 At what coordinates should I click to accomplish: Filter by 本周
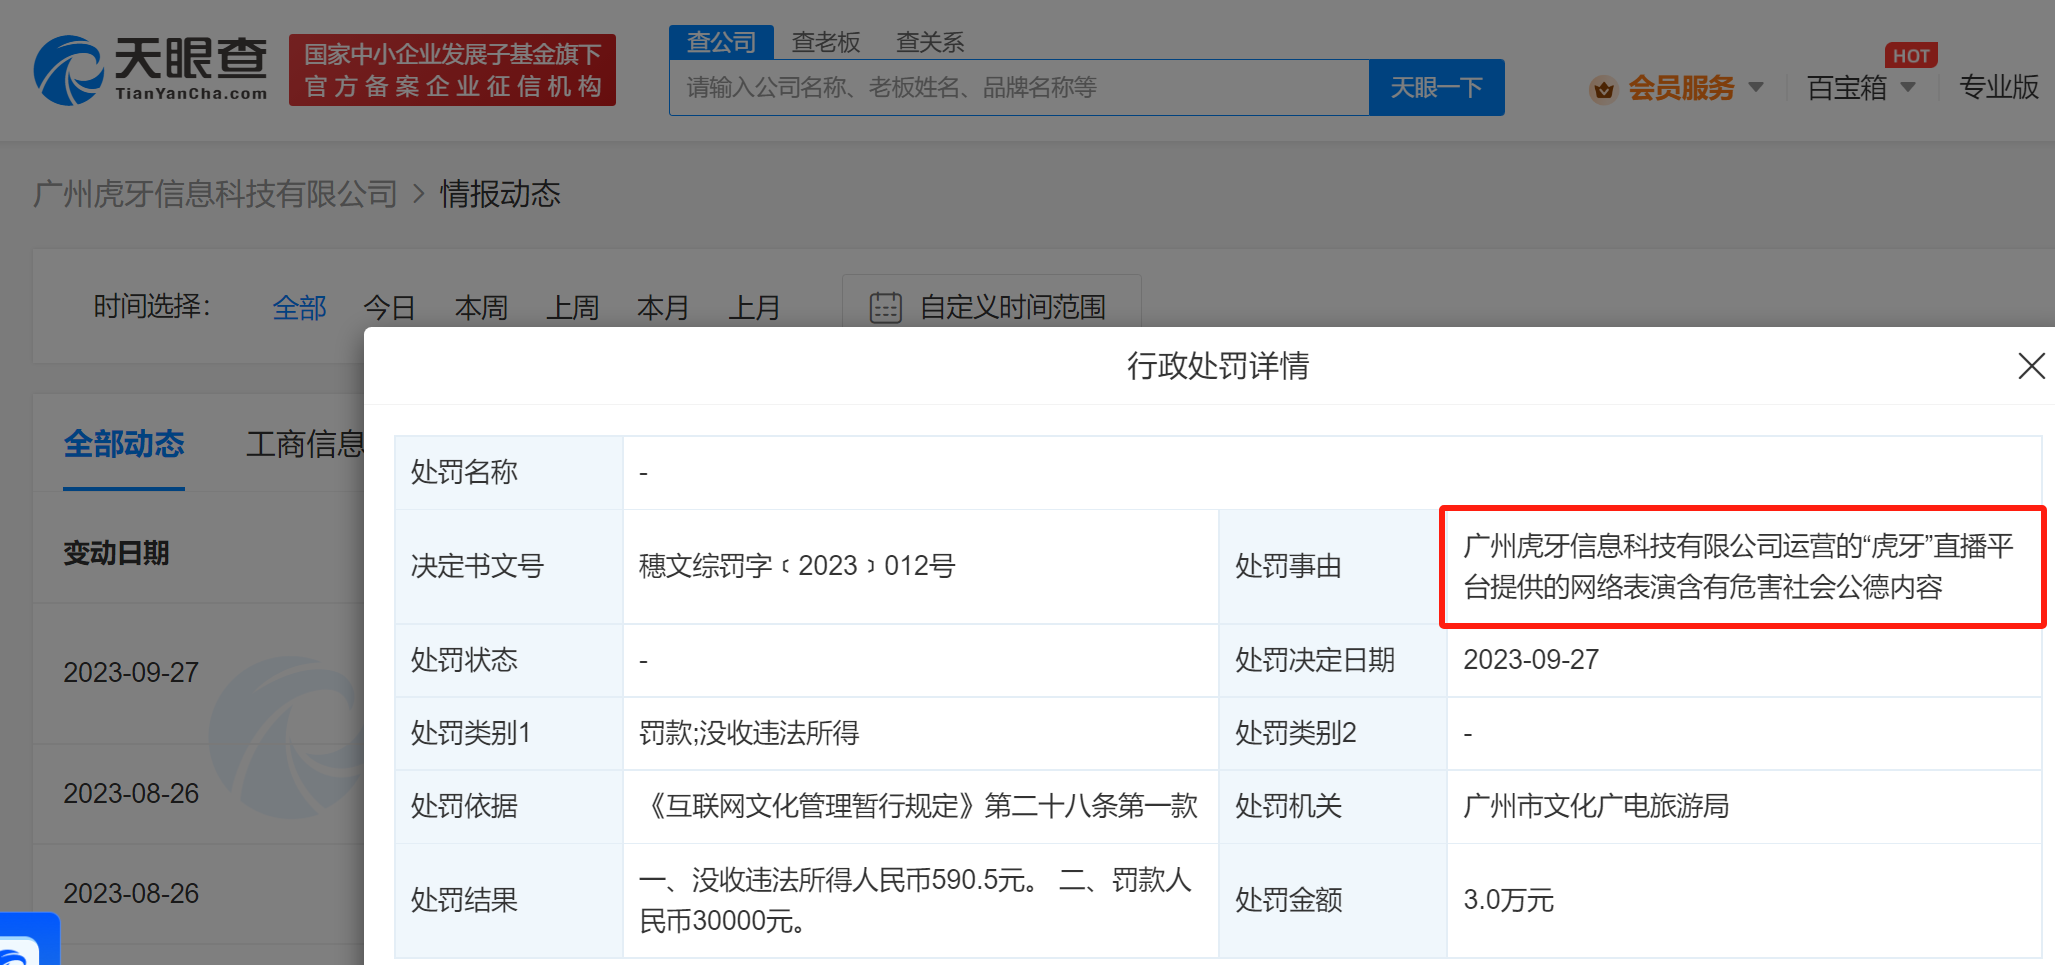tap(481, 307)
